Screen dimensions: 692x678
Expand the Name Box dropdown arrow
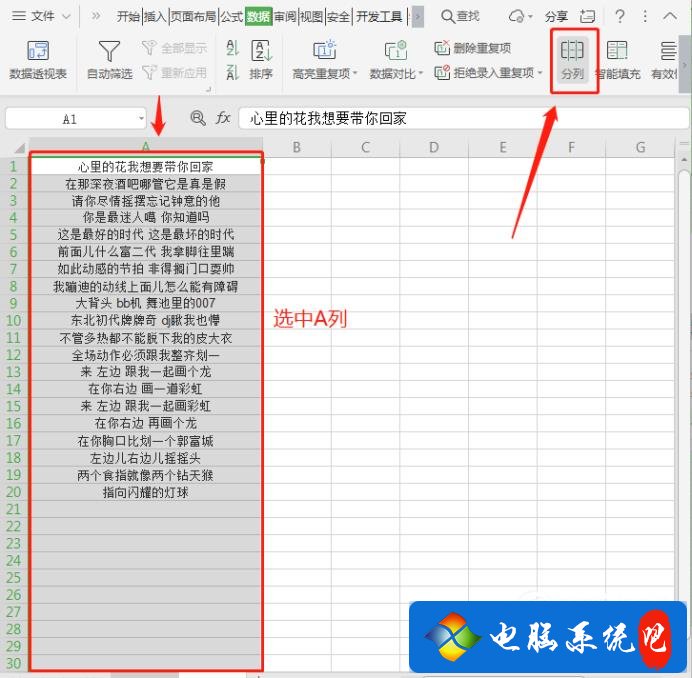pos(141,119)
